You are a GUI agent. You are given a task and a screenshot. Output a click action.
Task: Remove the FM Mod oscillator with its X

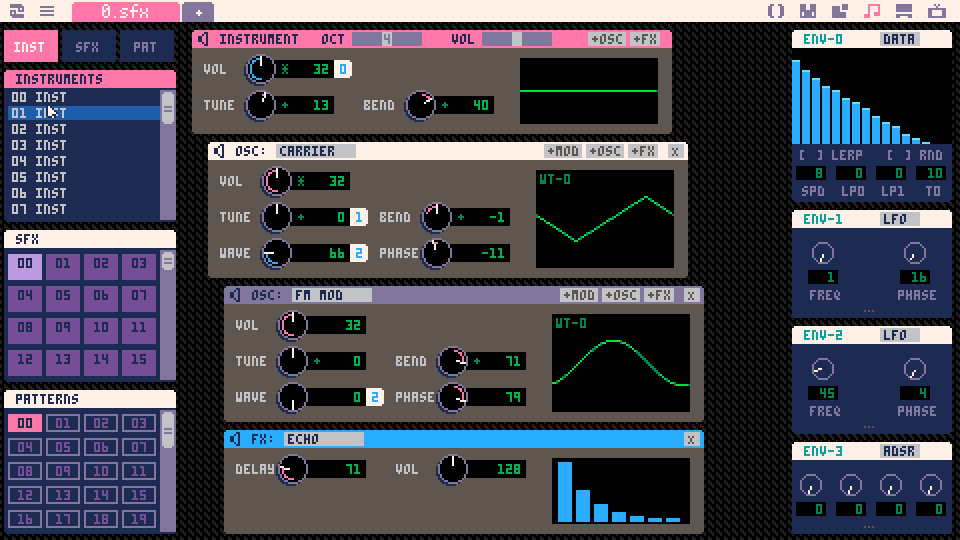click(691, 295)
